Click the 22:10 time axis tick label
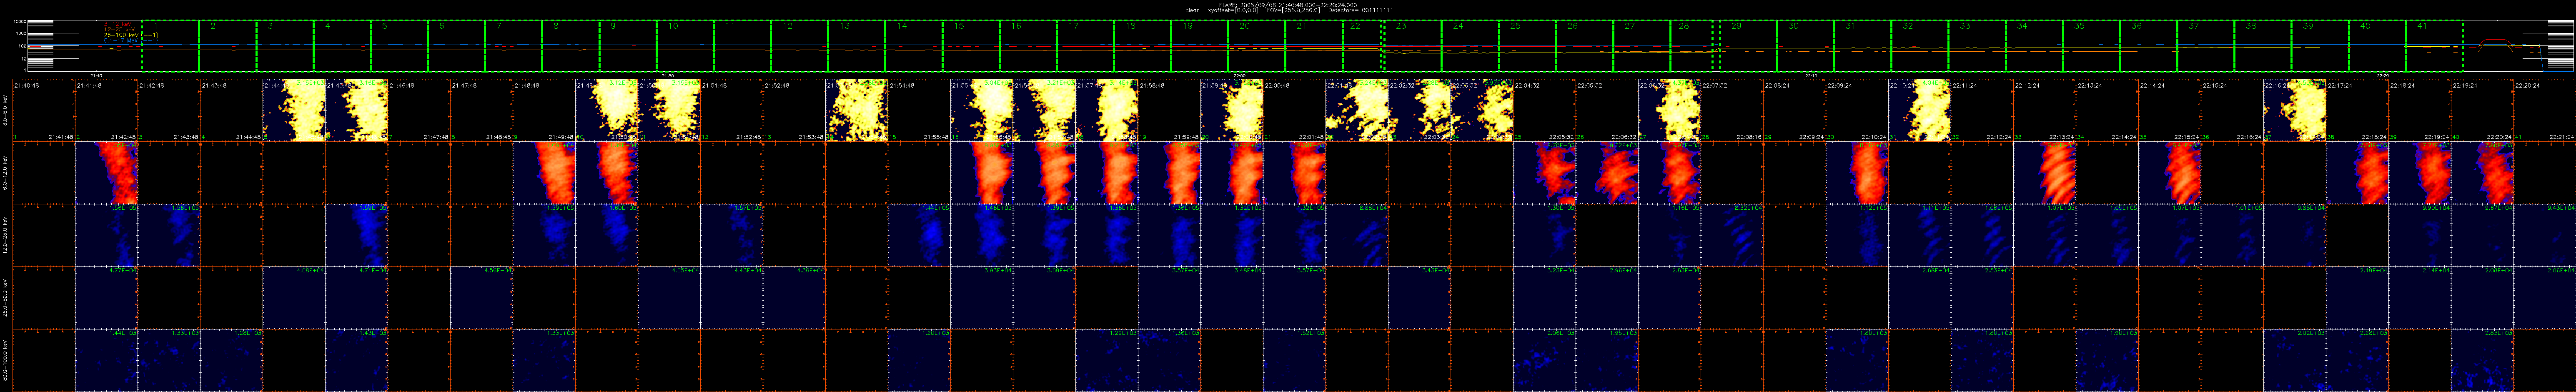The height and width of the screenshot is (392, 2576). pos(1812,75)
